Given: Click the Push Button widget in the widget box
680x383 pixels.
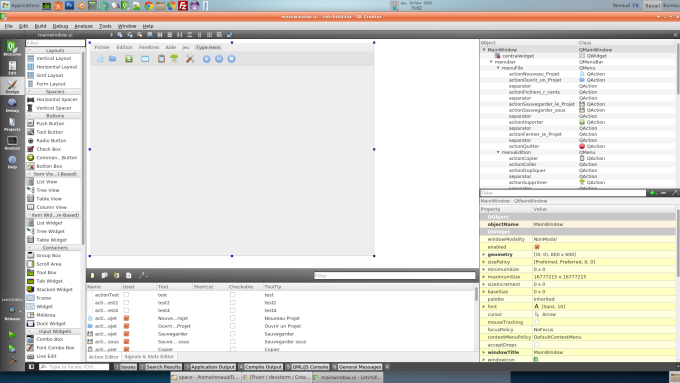Looking at the screenshot, I should [x=50, y=124].
